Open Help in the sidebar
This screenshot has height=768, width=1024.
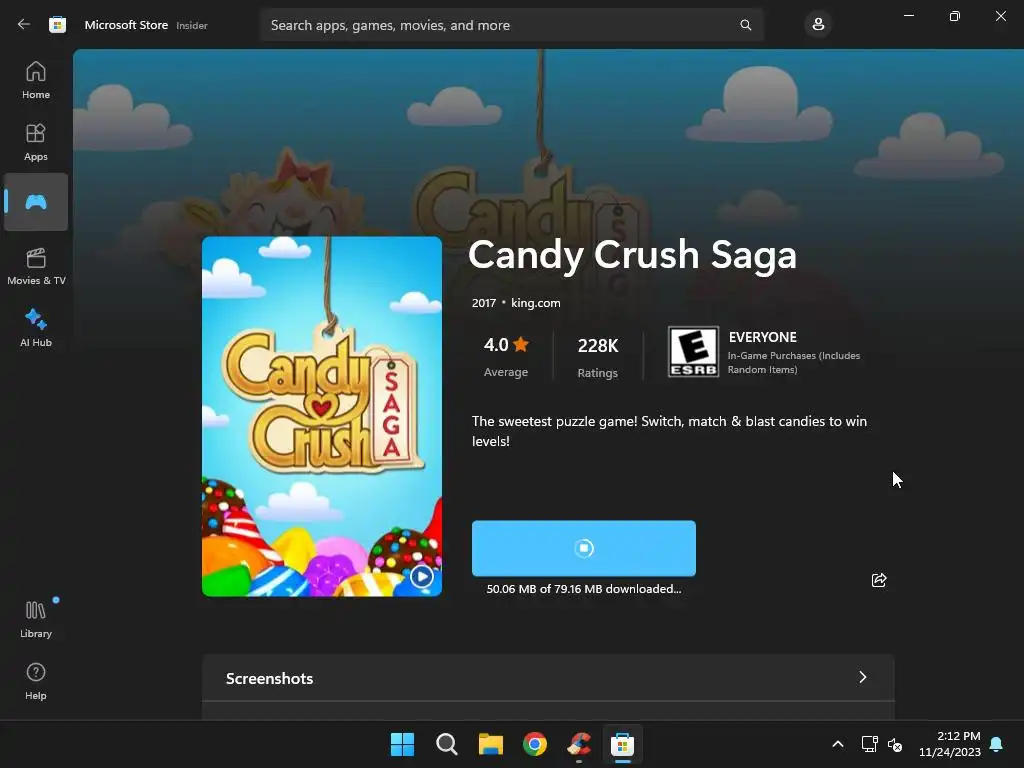36,681
